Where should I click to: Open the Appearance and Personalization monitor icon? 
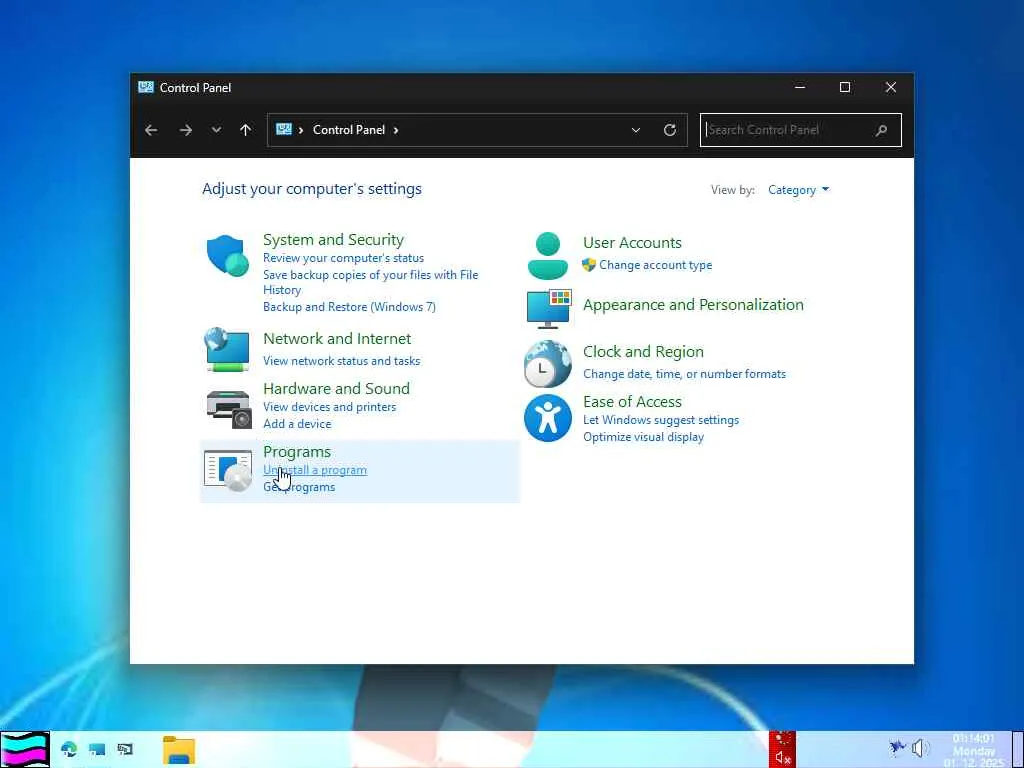(x=549, y=308)
